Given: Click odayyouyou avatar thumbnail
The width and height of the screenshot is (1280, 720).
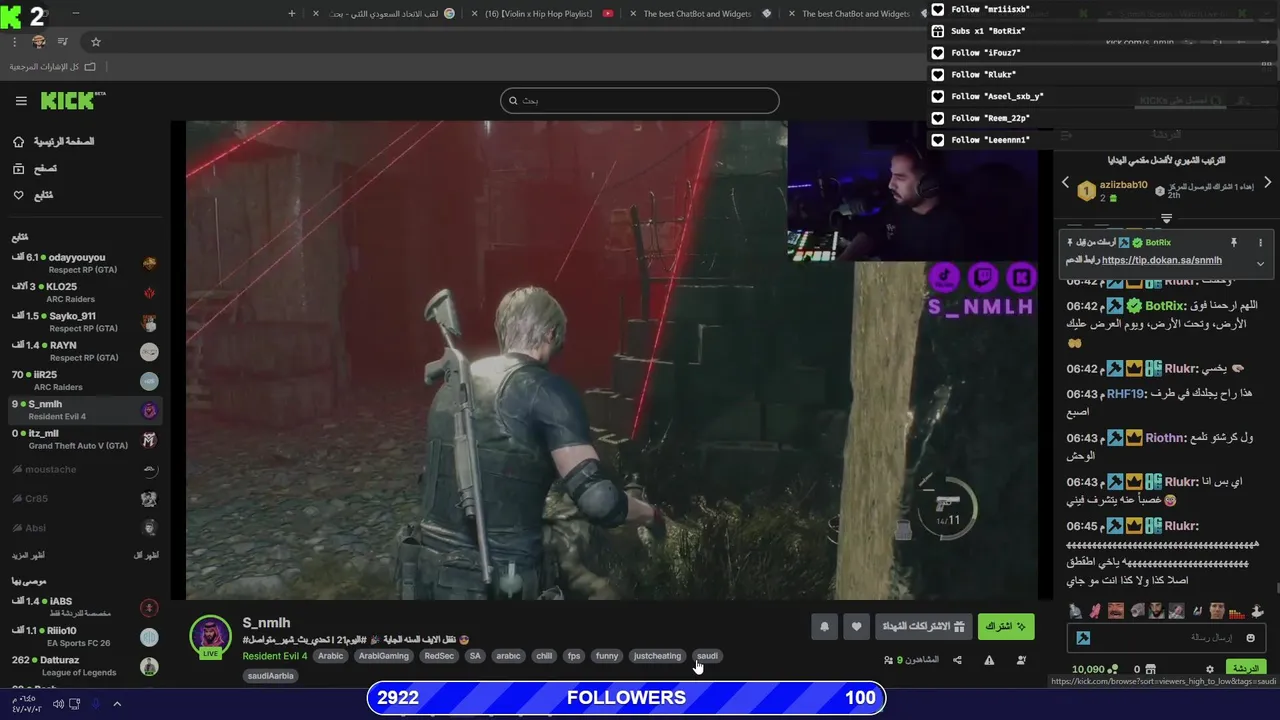Looking at the screenshot, I should point(149,263).
